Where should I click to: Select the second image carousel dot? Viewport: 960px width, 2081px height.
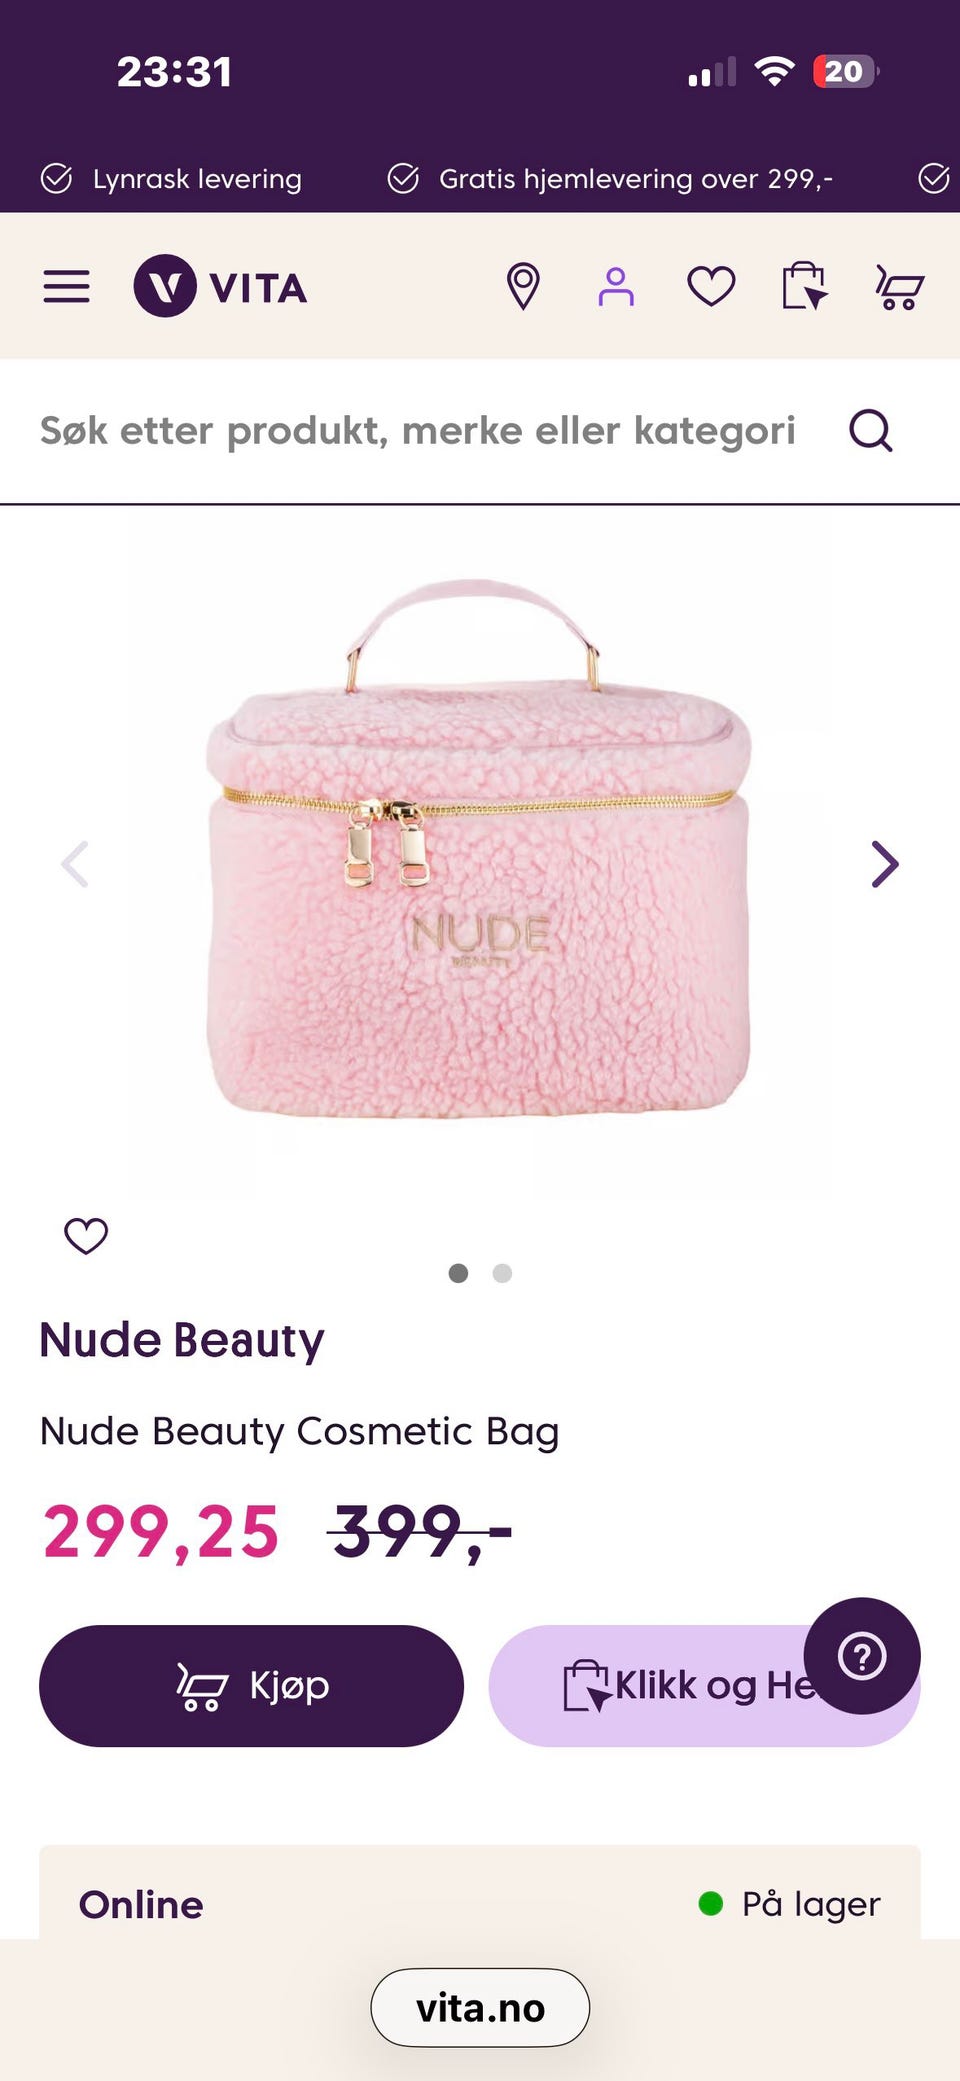(503, 1273)
